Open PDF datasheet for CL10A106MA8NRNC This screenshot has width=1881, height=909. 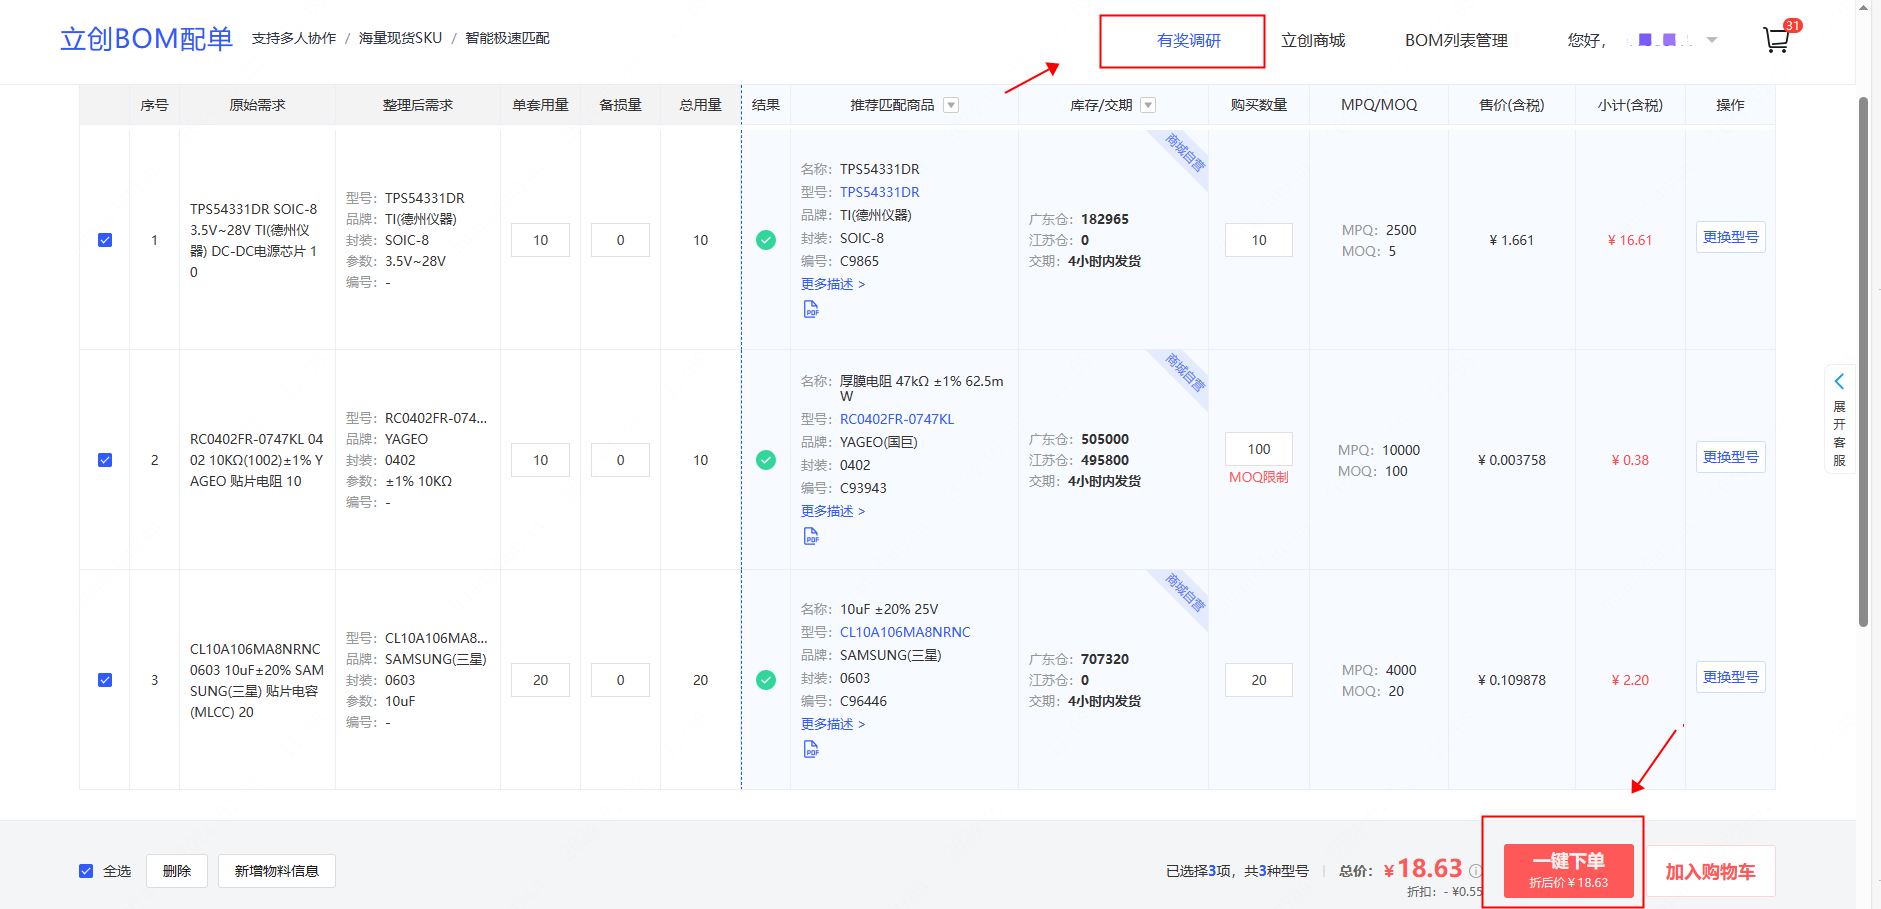coord(811,750)
